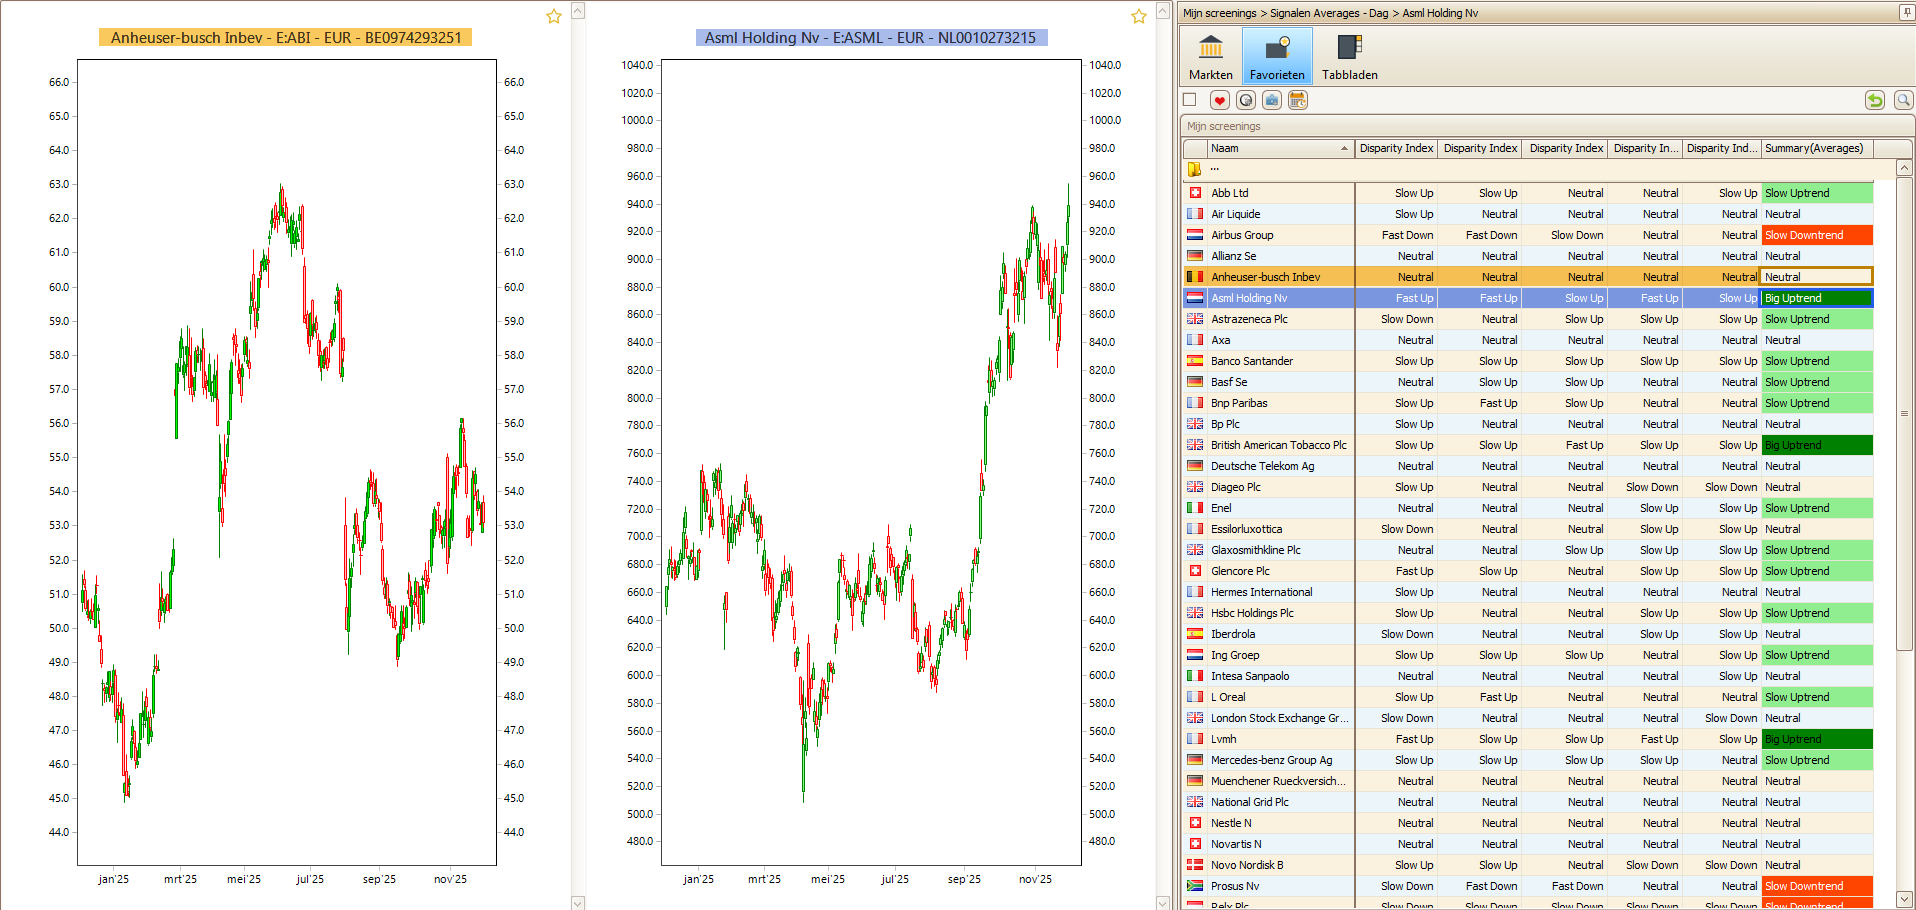Star the Anheuser-busch Inbev chart

[553, 17]
